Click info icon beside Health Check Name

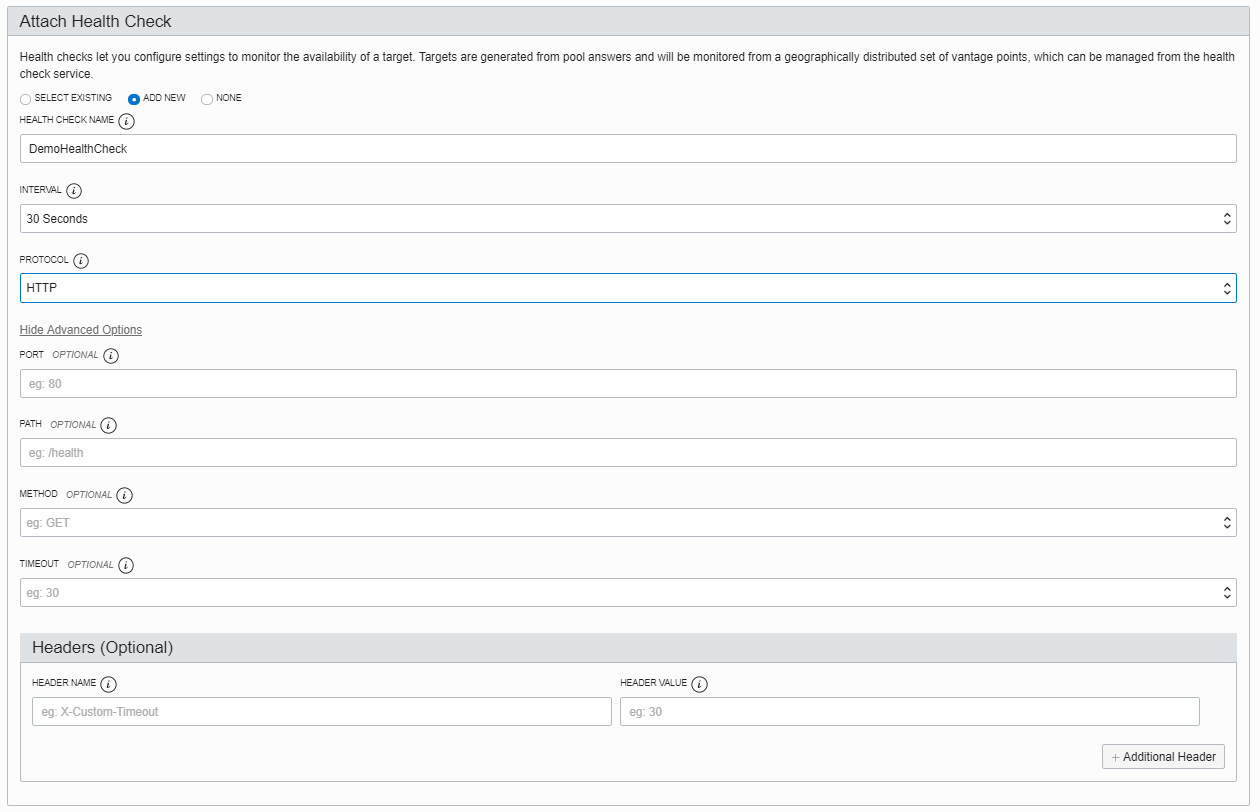coord(126,122)
